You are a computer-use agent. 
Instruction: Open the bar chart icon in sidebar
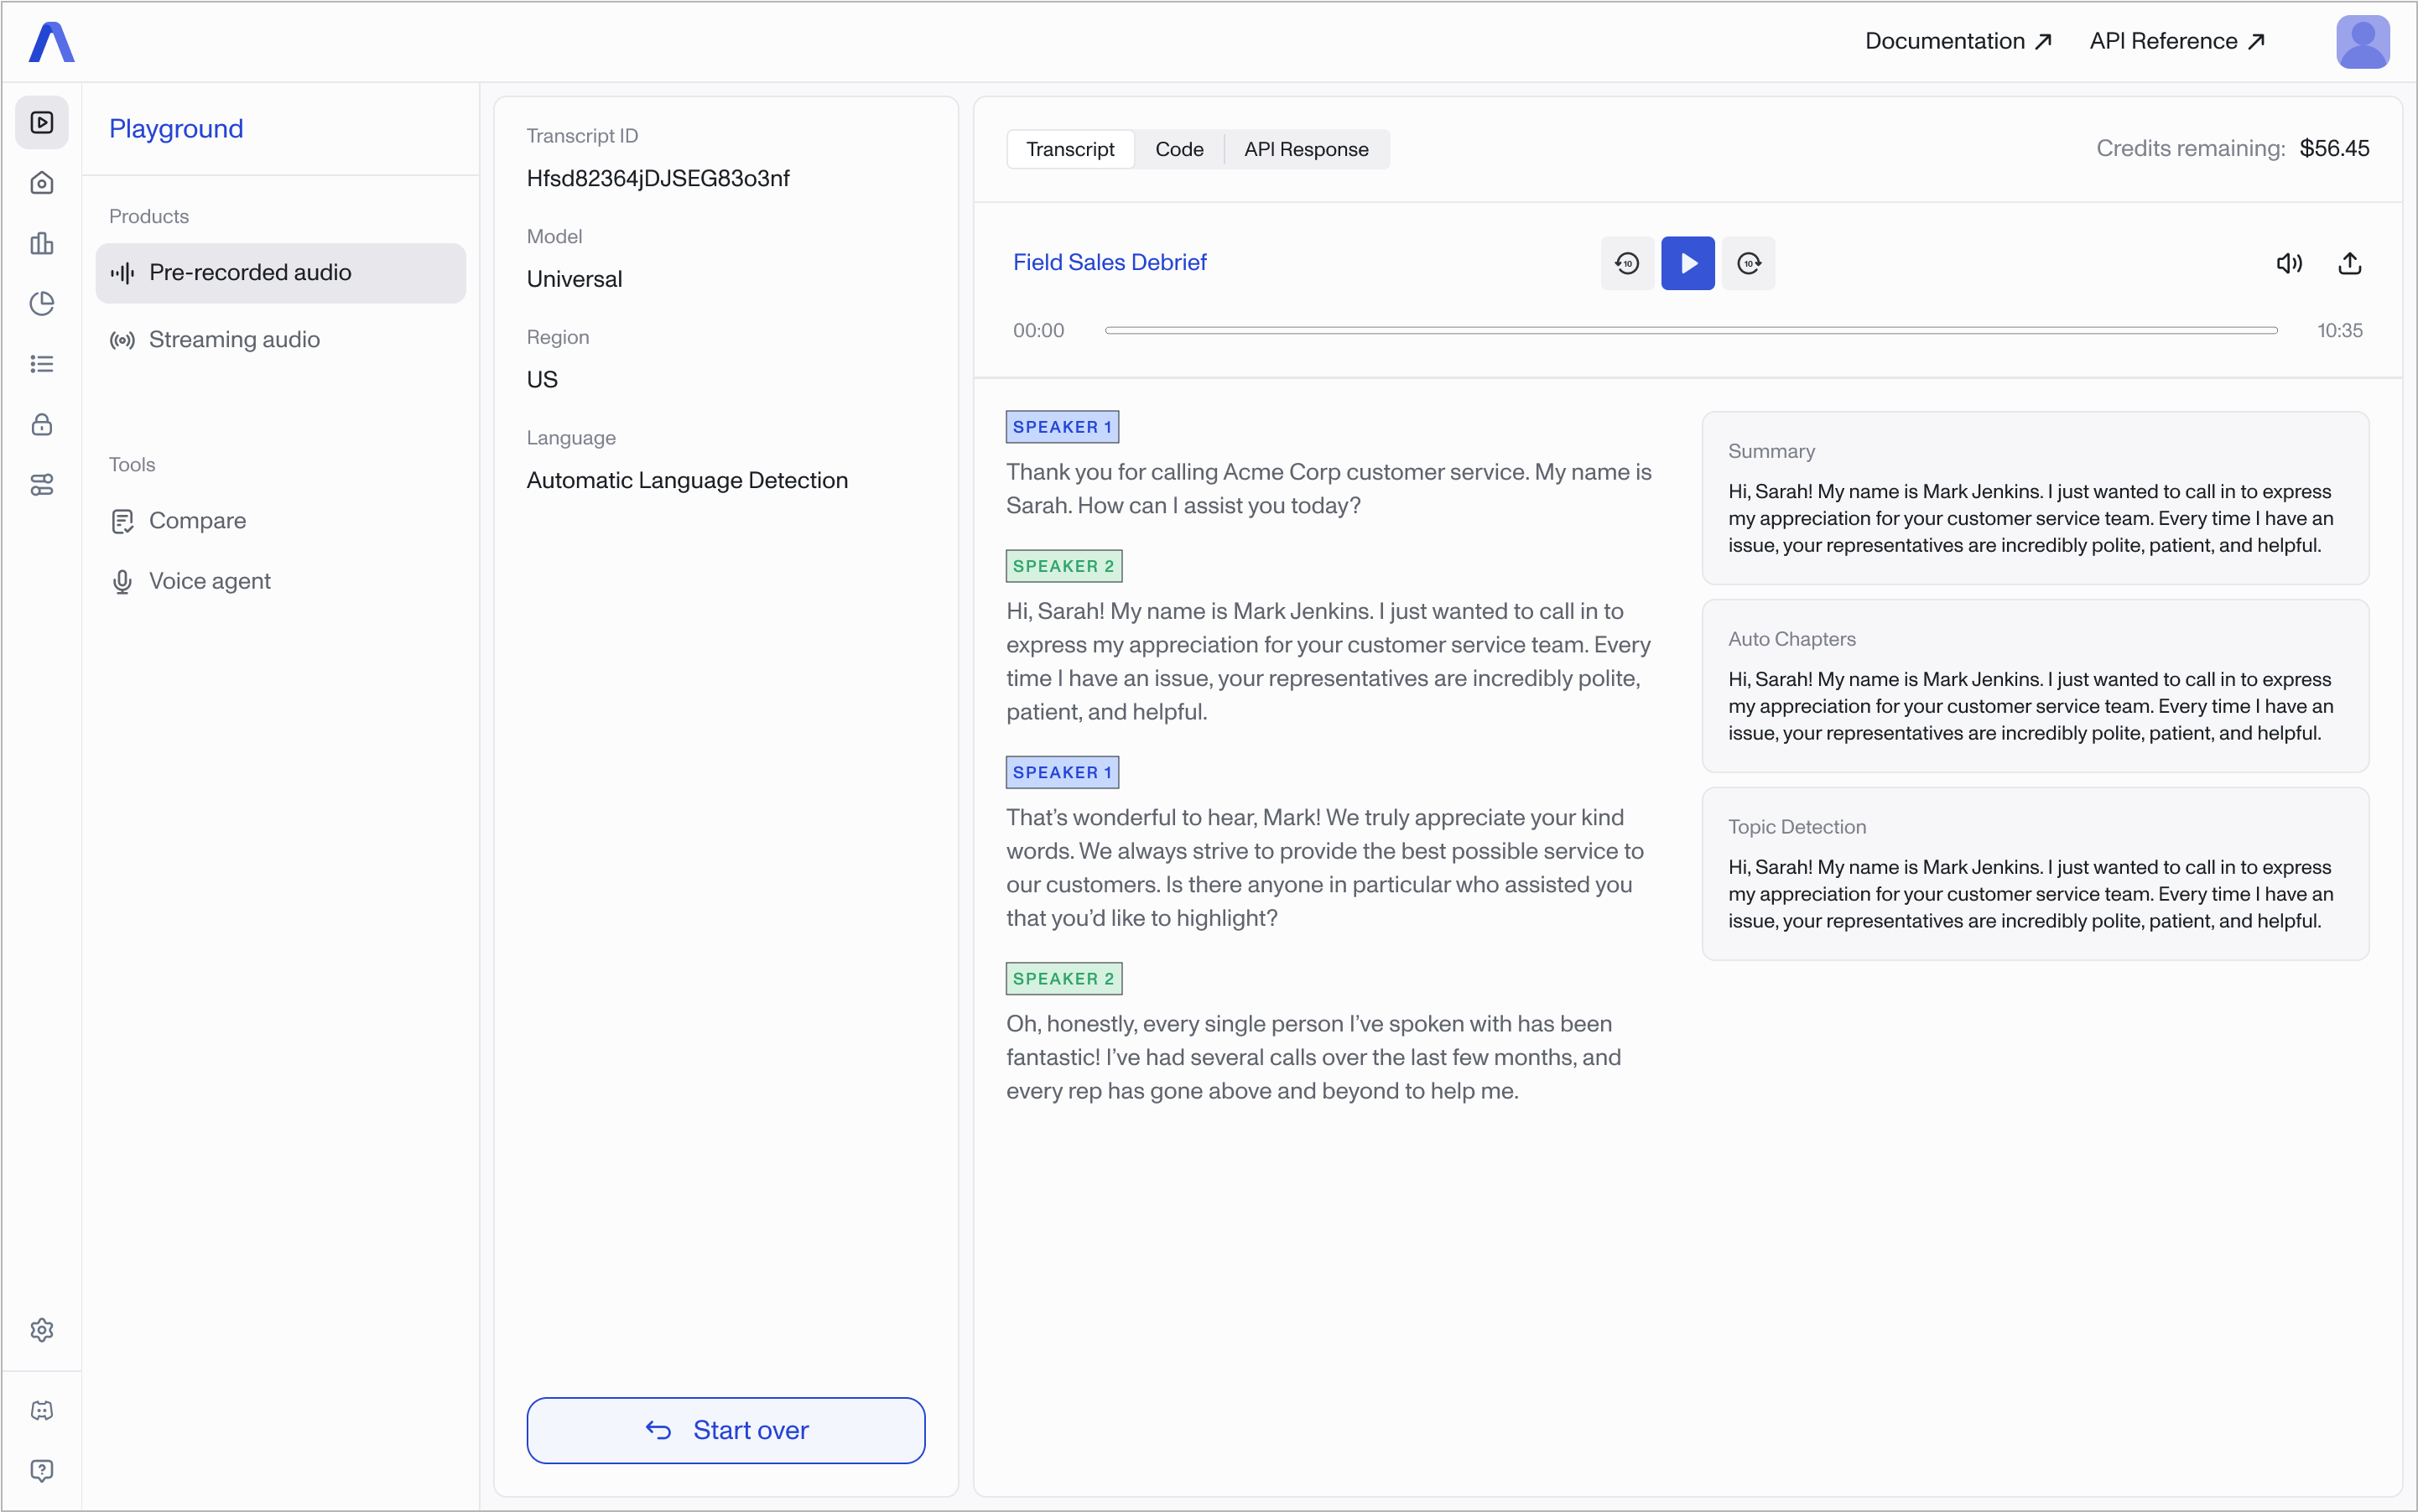[42, 243]
